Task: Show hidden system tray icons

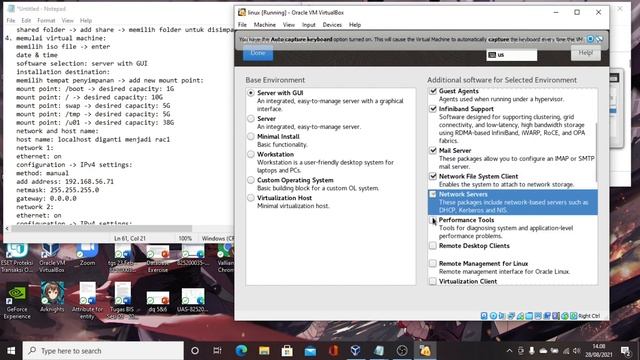Action: coord(509,351)
